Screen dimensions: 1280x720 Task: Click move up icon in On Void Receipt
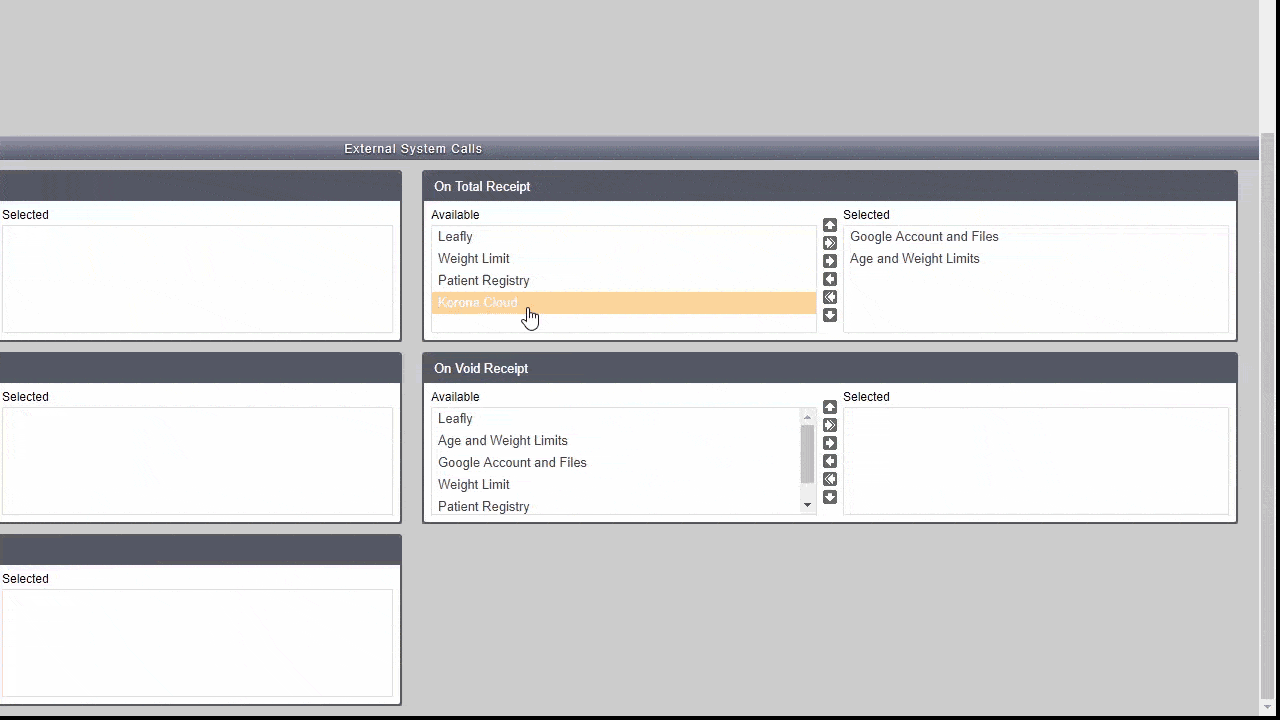click(830, 407)
